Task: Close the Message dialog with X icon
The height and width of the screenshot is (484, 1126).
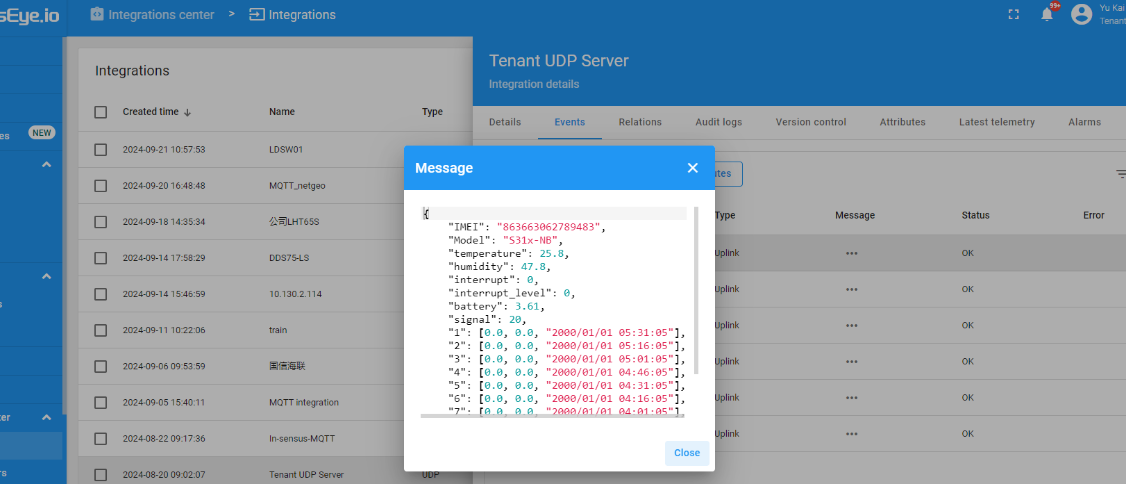Action: 693,168
